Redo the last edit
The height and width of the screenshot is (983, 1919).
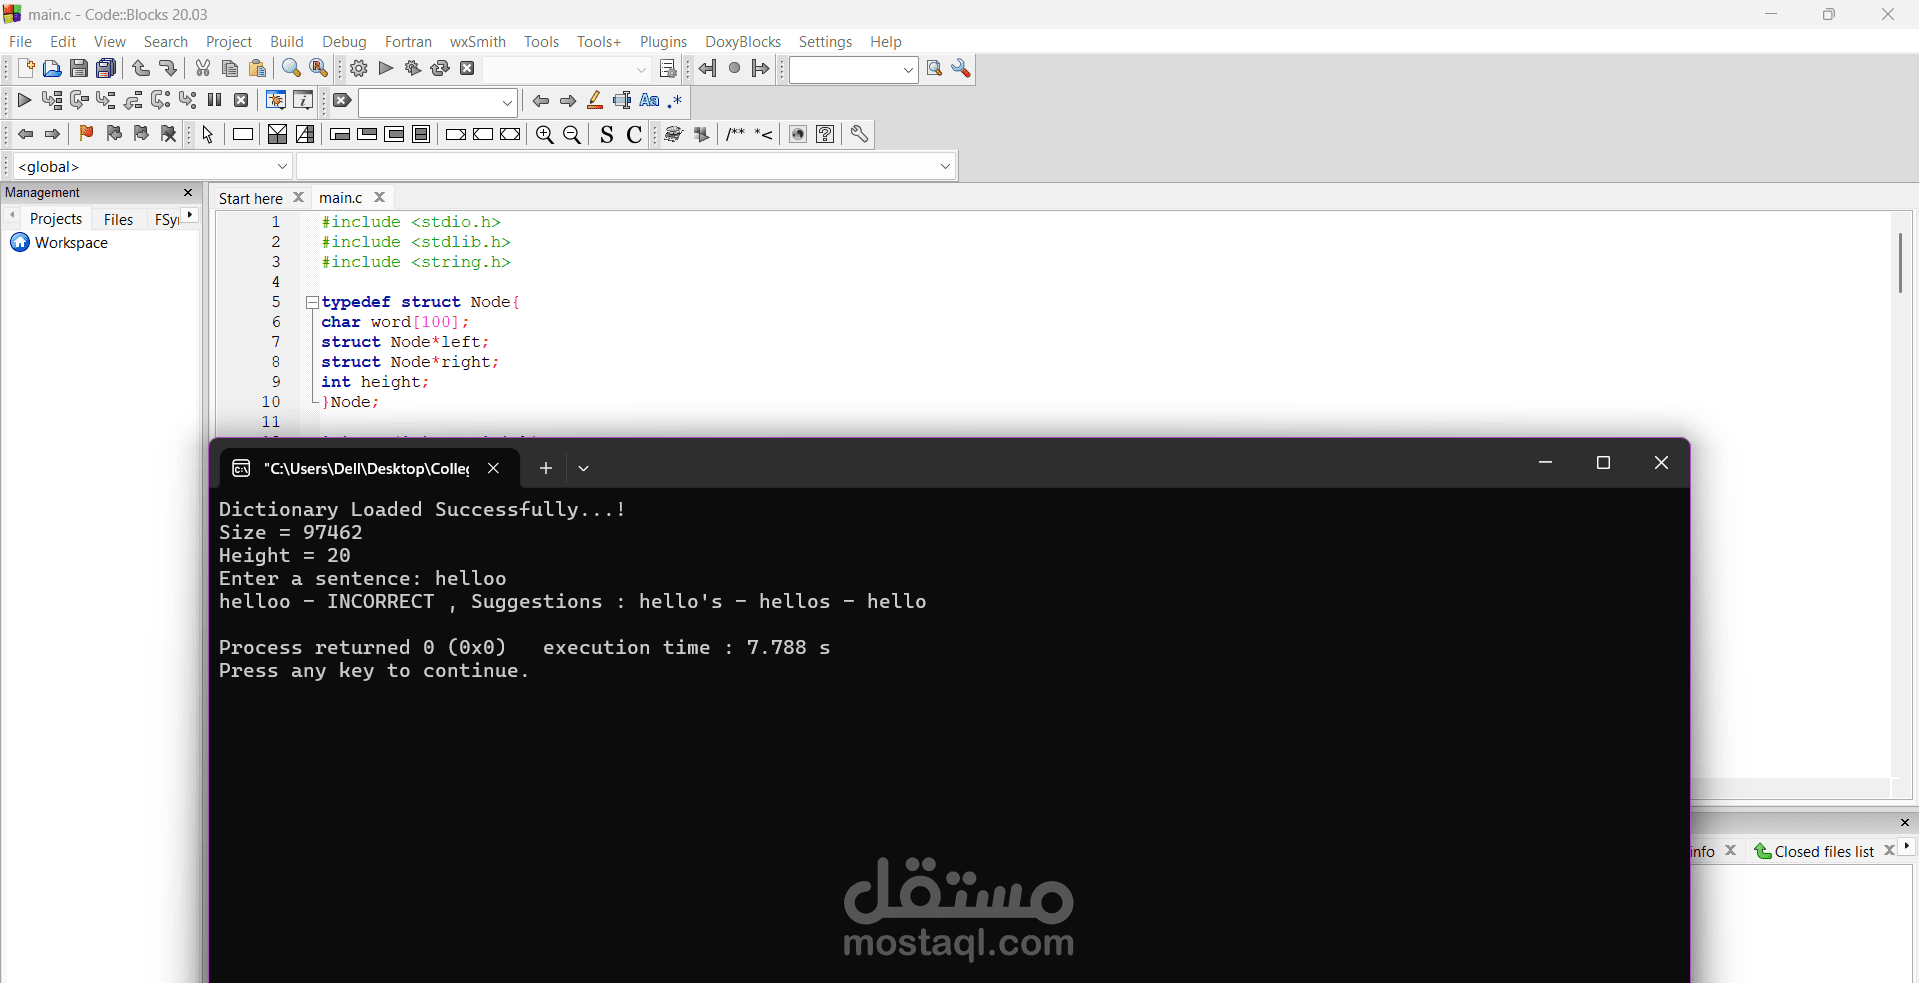[x=168, y=69]
